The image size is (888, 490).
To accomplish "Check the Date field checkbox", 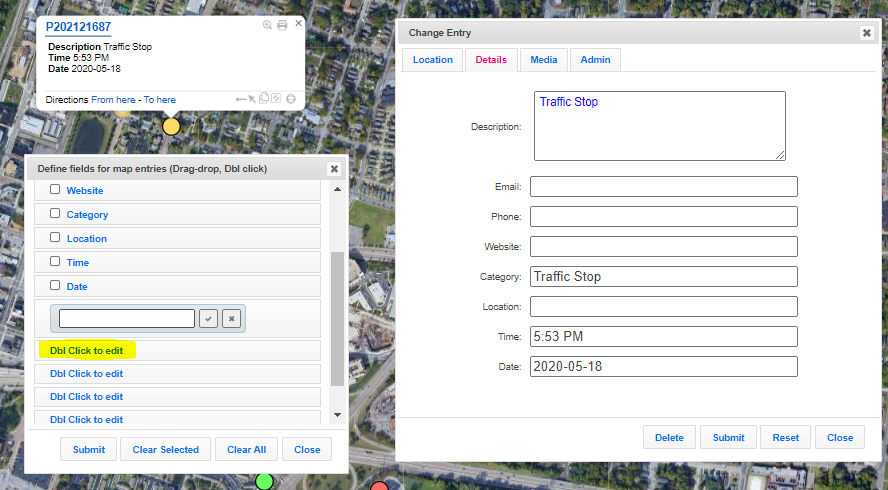I will [55, 286].
